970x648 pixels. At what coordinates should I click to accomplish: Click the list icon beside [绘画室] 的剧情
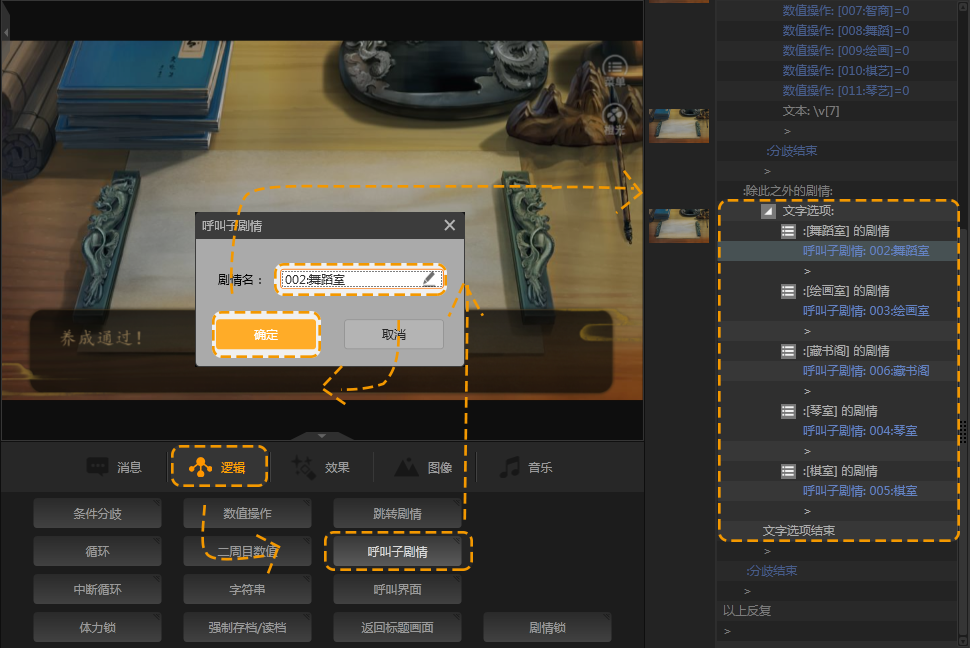point(788,291)
